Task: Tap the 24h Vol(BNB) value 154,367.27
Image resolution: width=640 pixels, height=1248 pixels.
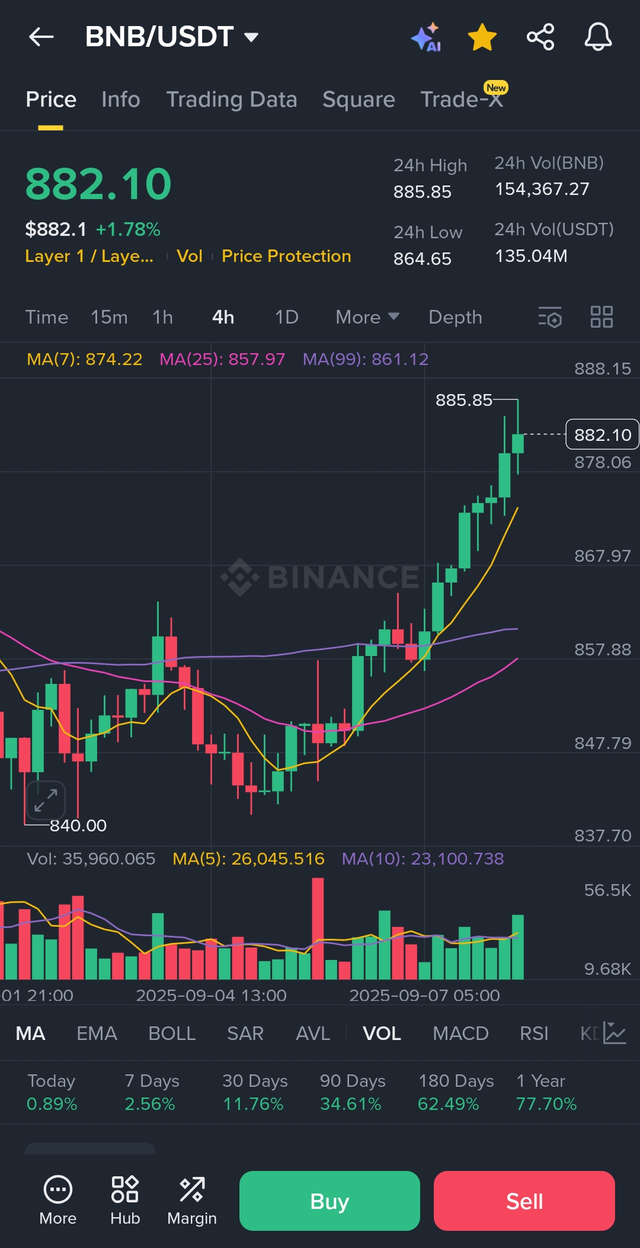Action: tap(542, 188)
